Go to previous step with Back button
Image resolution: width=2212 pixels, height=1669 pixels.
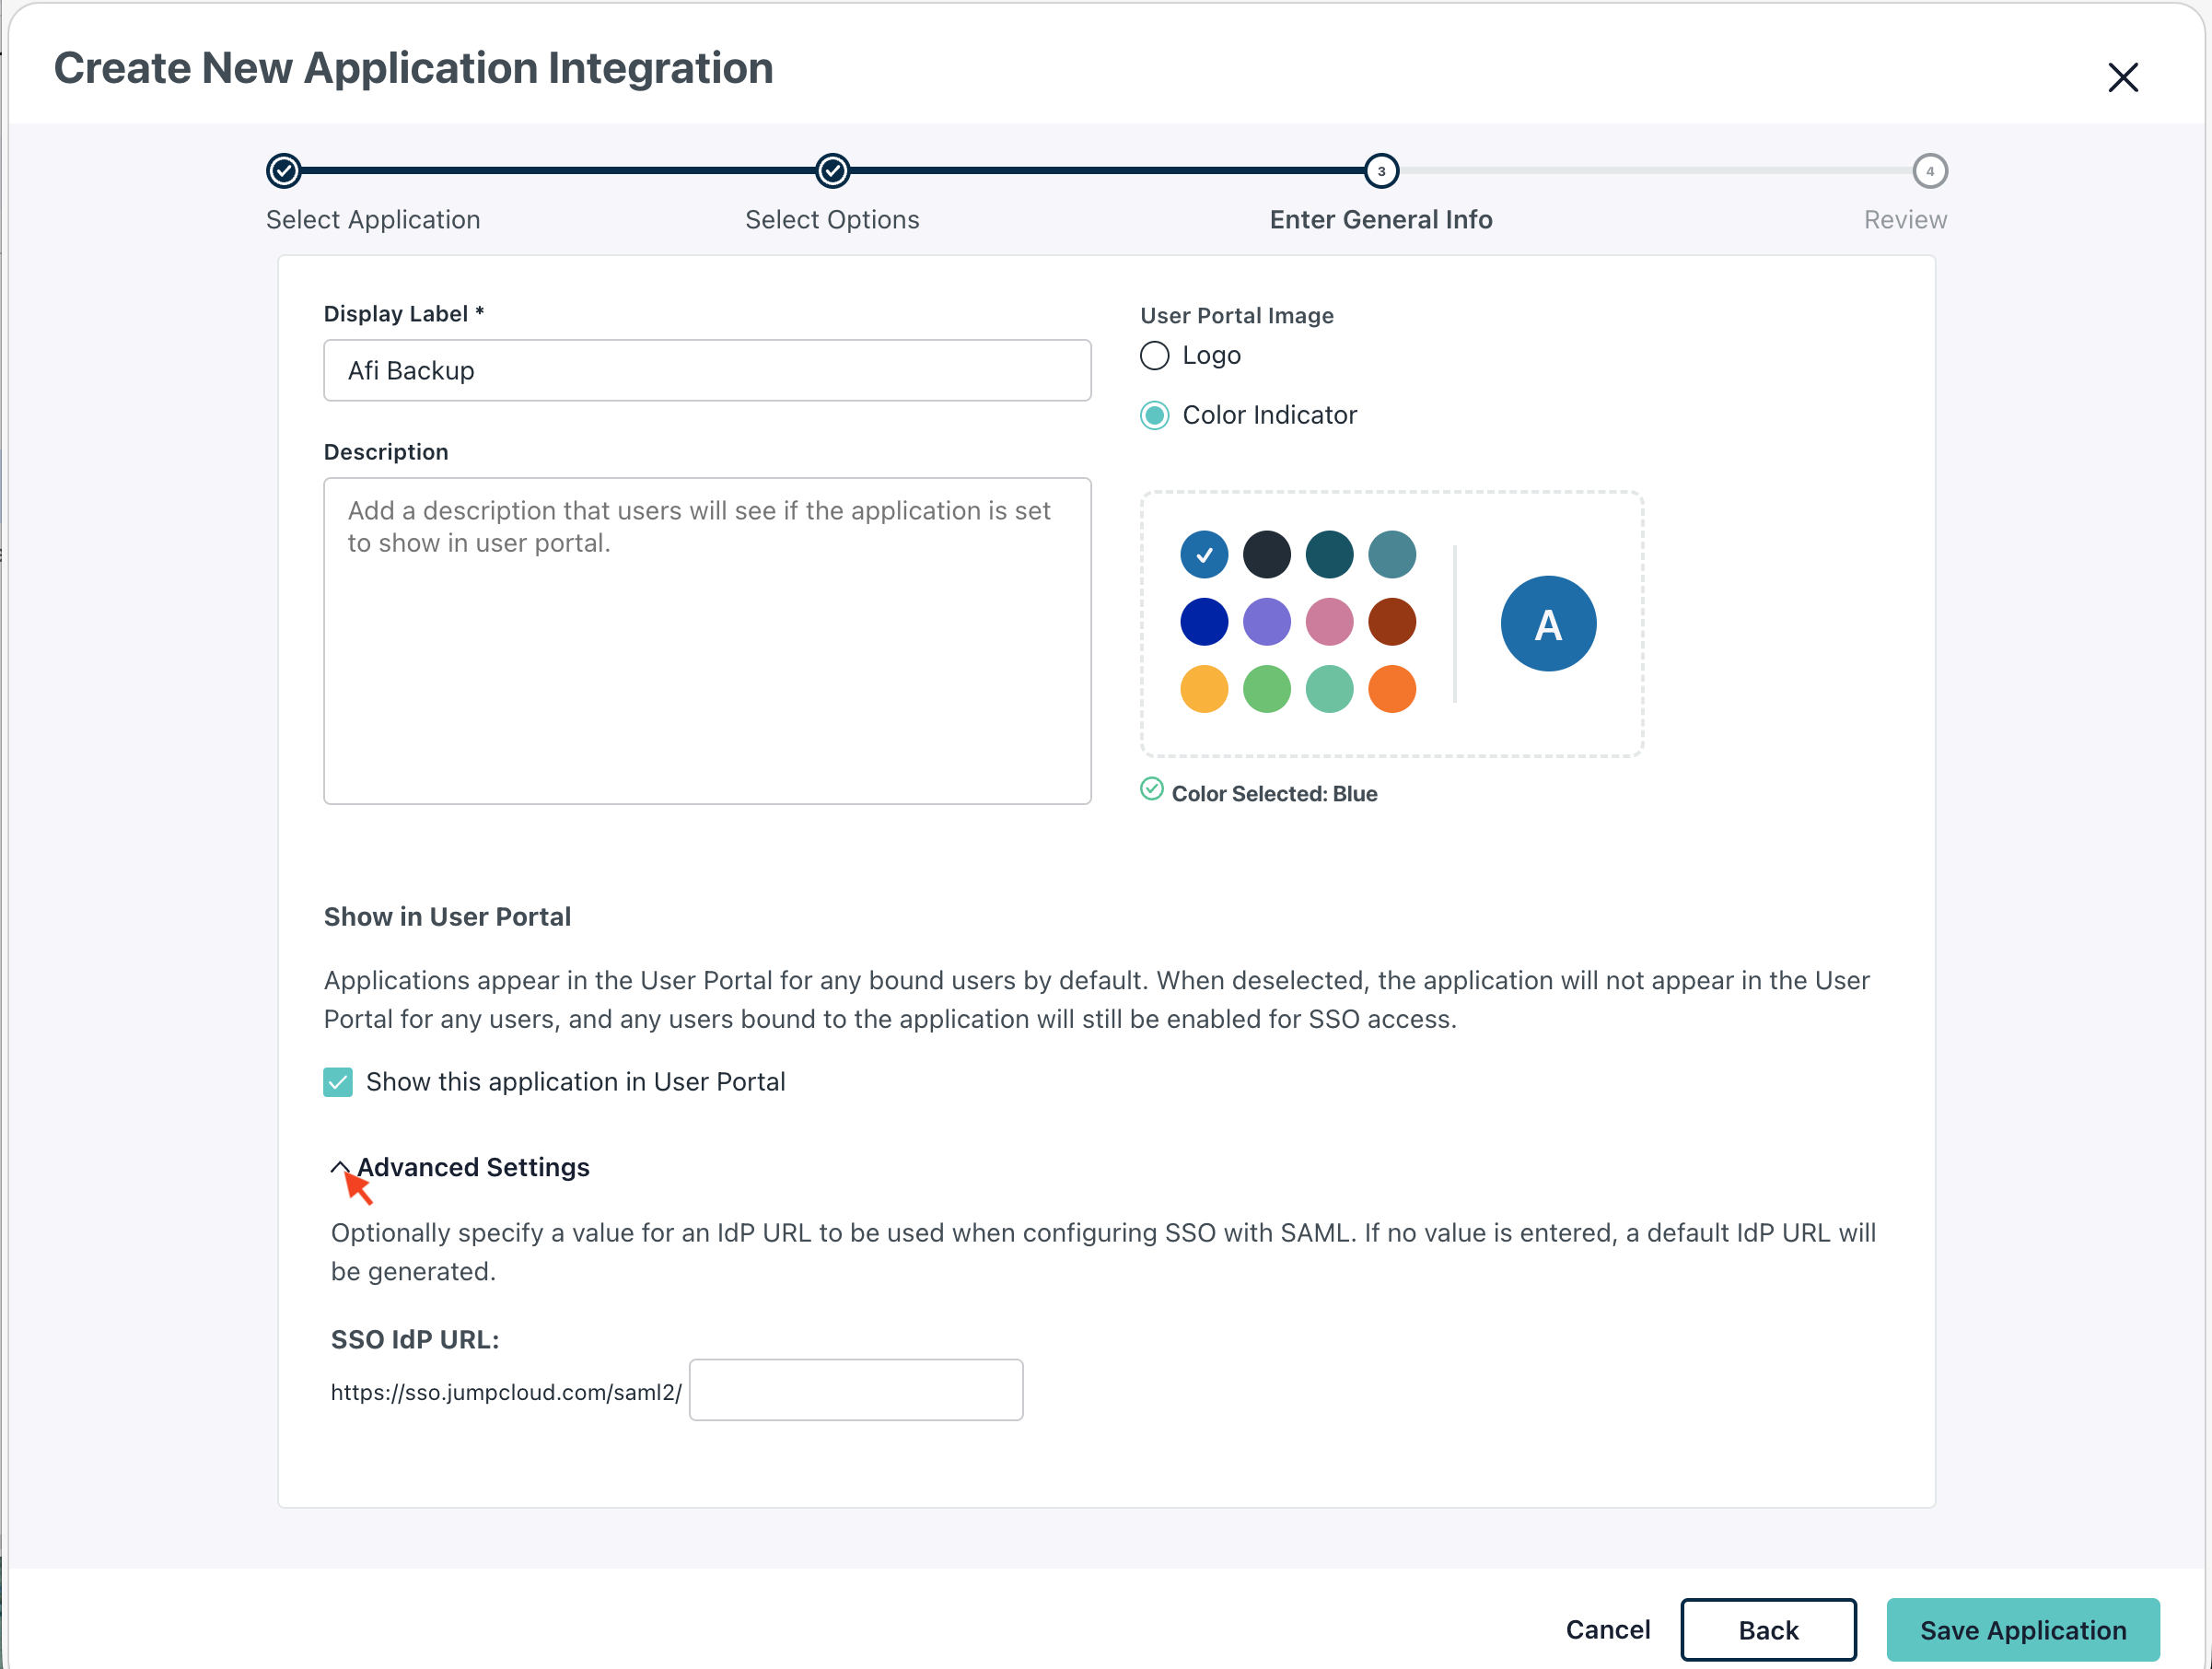(x=1767, y=1630)
